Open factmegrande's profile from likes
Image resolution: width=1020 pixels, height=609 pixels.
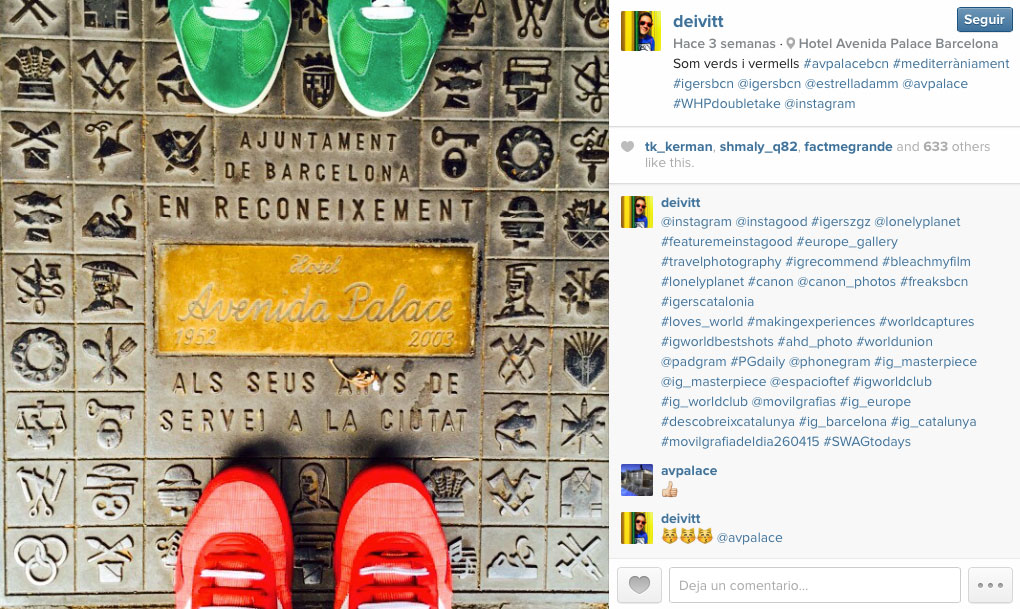(x=848, y=146)
